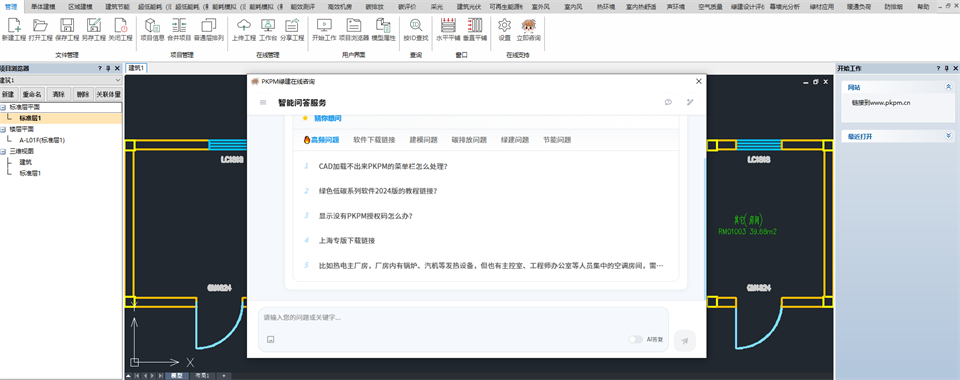Open question CAD加载不出来PKPM的菜单栏怎么处理
The height and width of the screenshot is (380, 960).
pyautogui.click(x=383, y=166)
